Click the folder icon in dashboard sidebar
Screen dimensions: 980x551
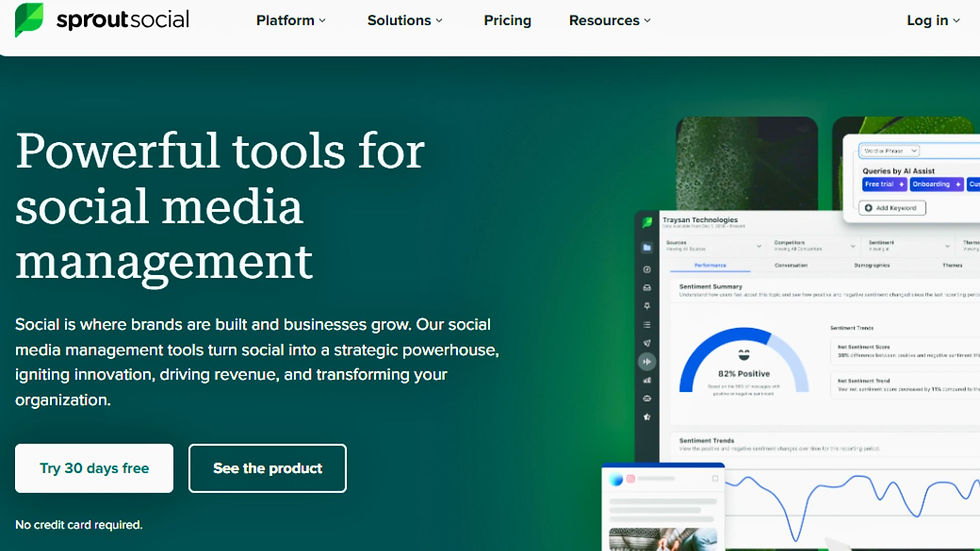(x=647, y=248)
